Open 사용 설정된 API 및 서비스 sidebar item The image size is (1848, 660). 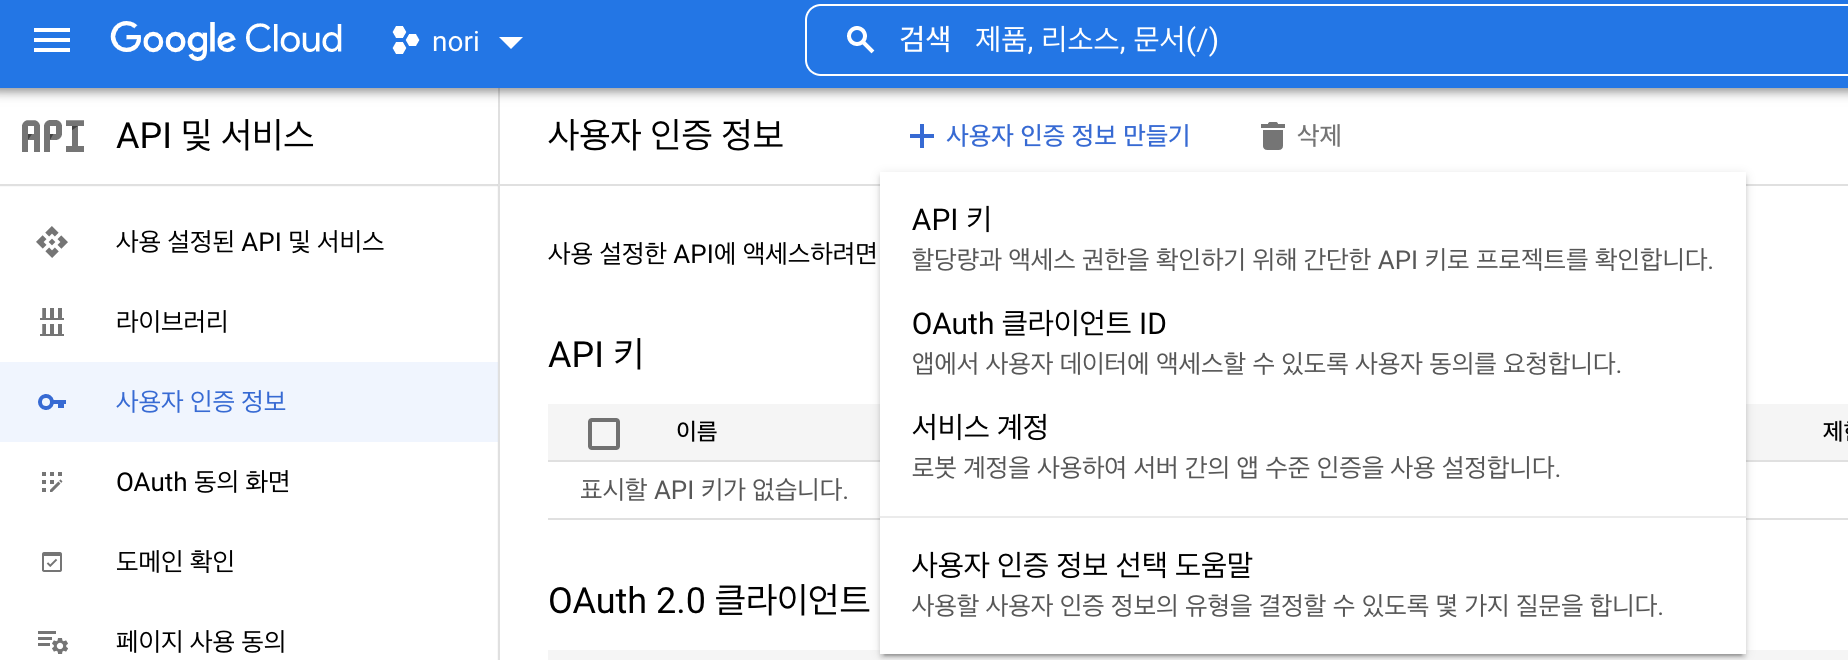[249, 242]
